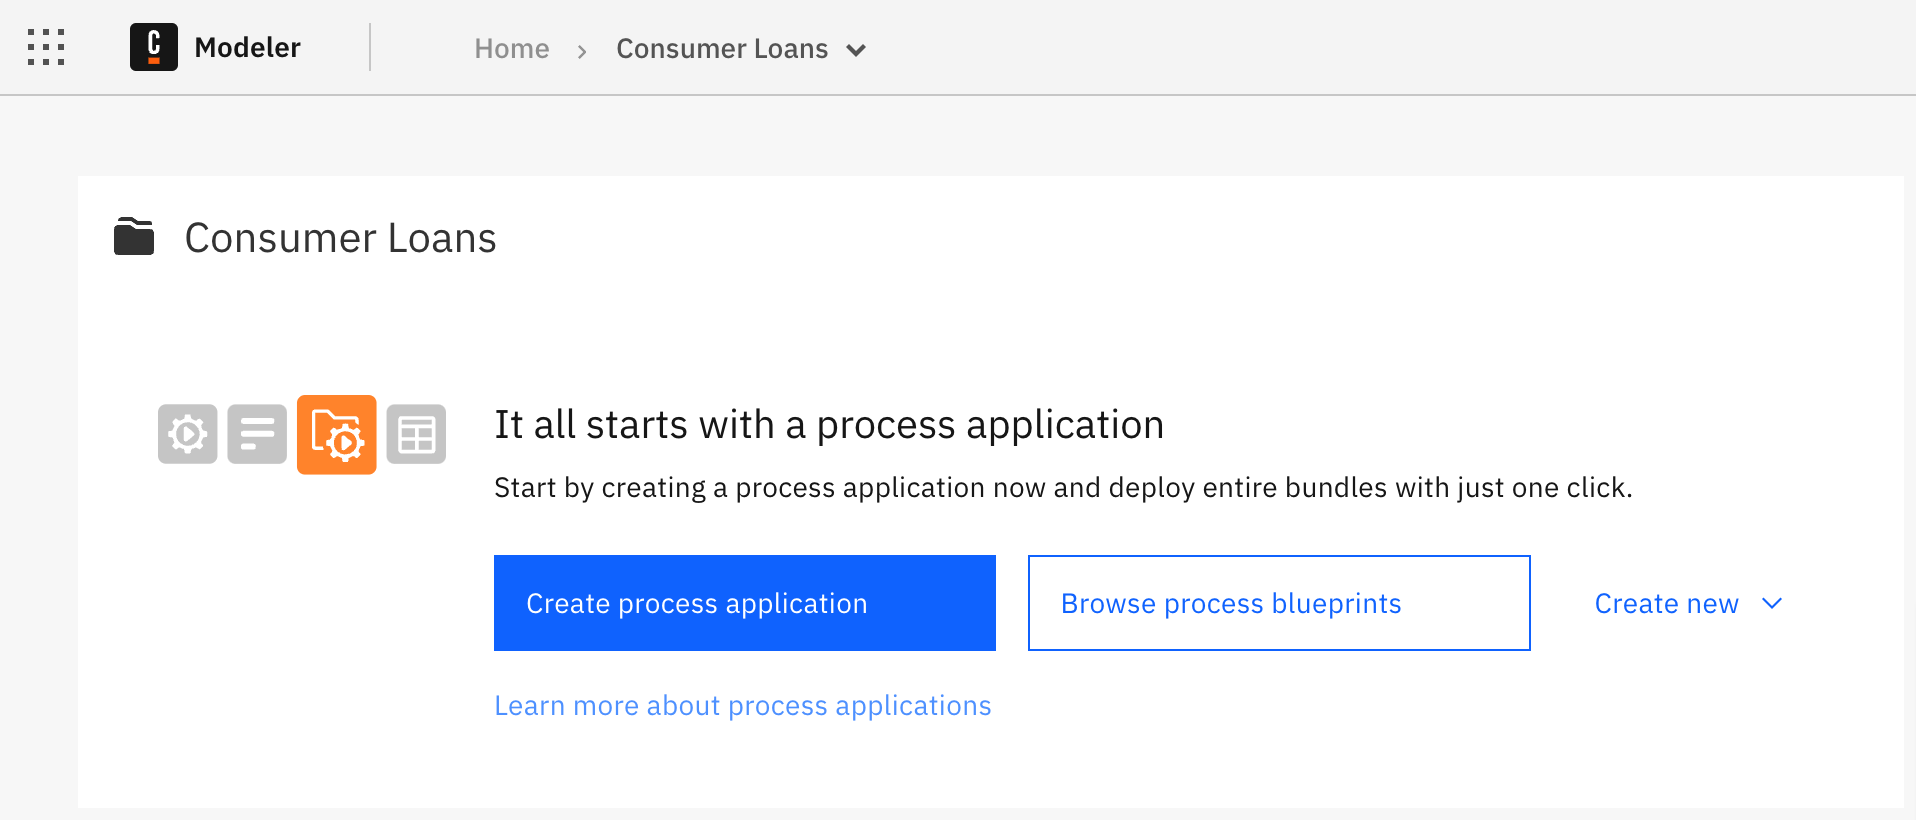Image resolution: width=1916 pixels, height=820 pixels.
Task: Select Consumer Loans breadcrumb text
Action: pyautogui.click(x=722, y=48)
